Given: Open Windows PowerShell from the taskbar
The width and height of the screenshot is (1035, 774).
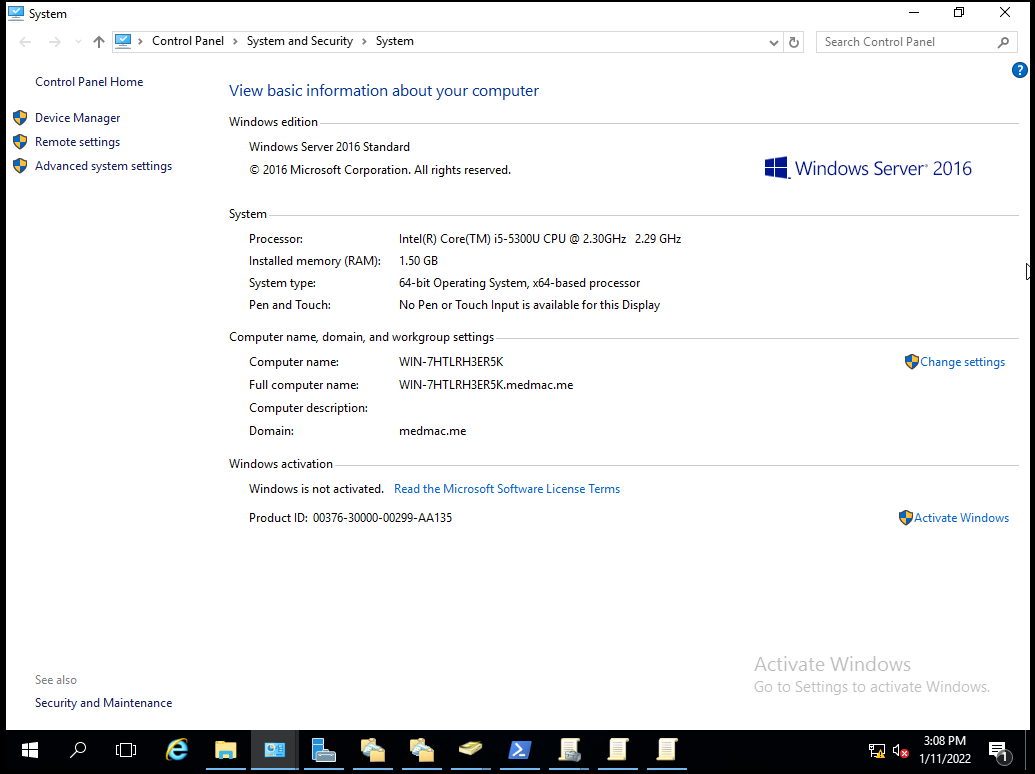Looking at the screenshot, I should (519, 750).
